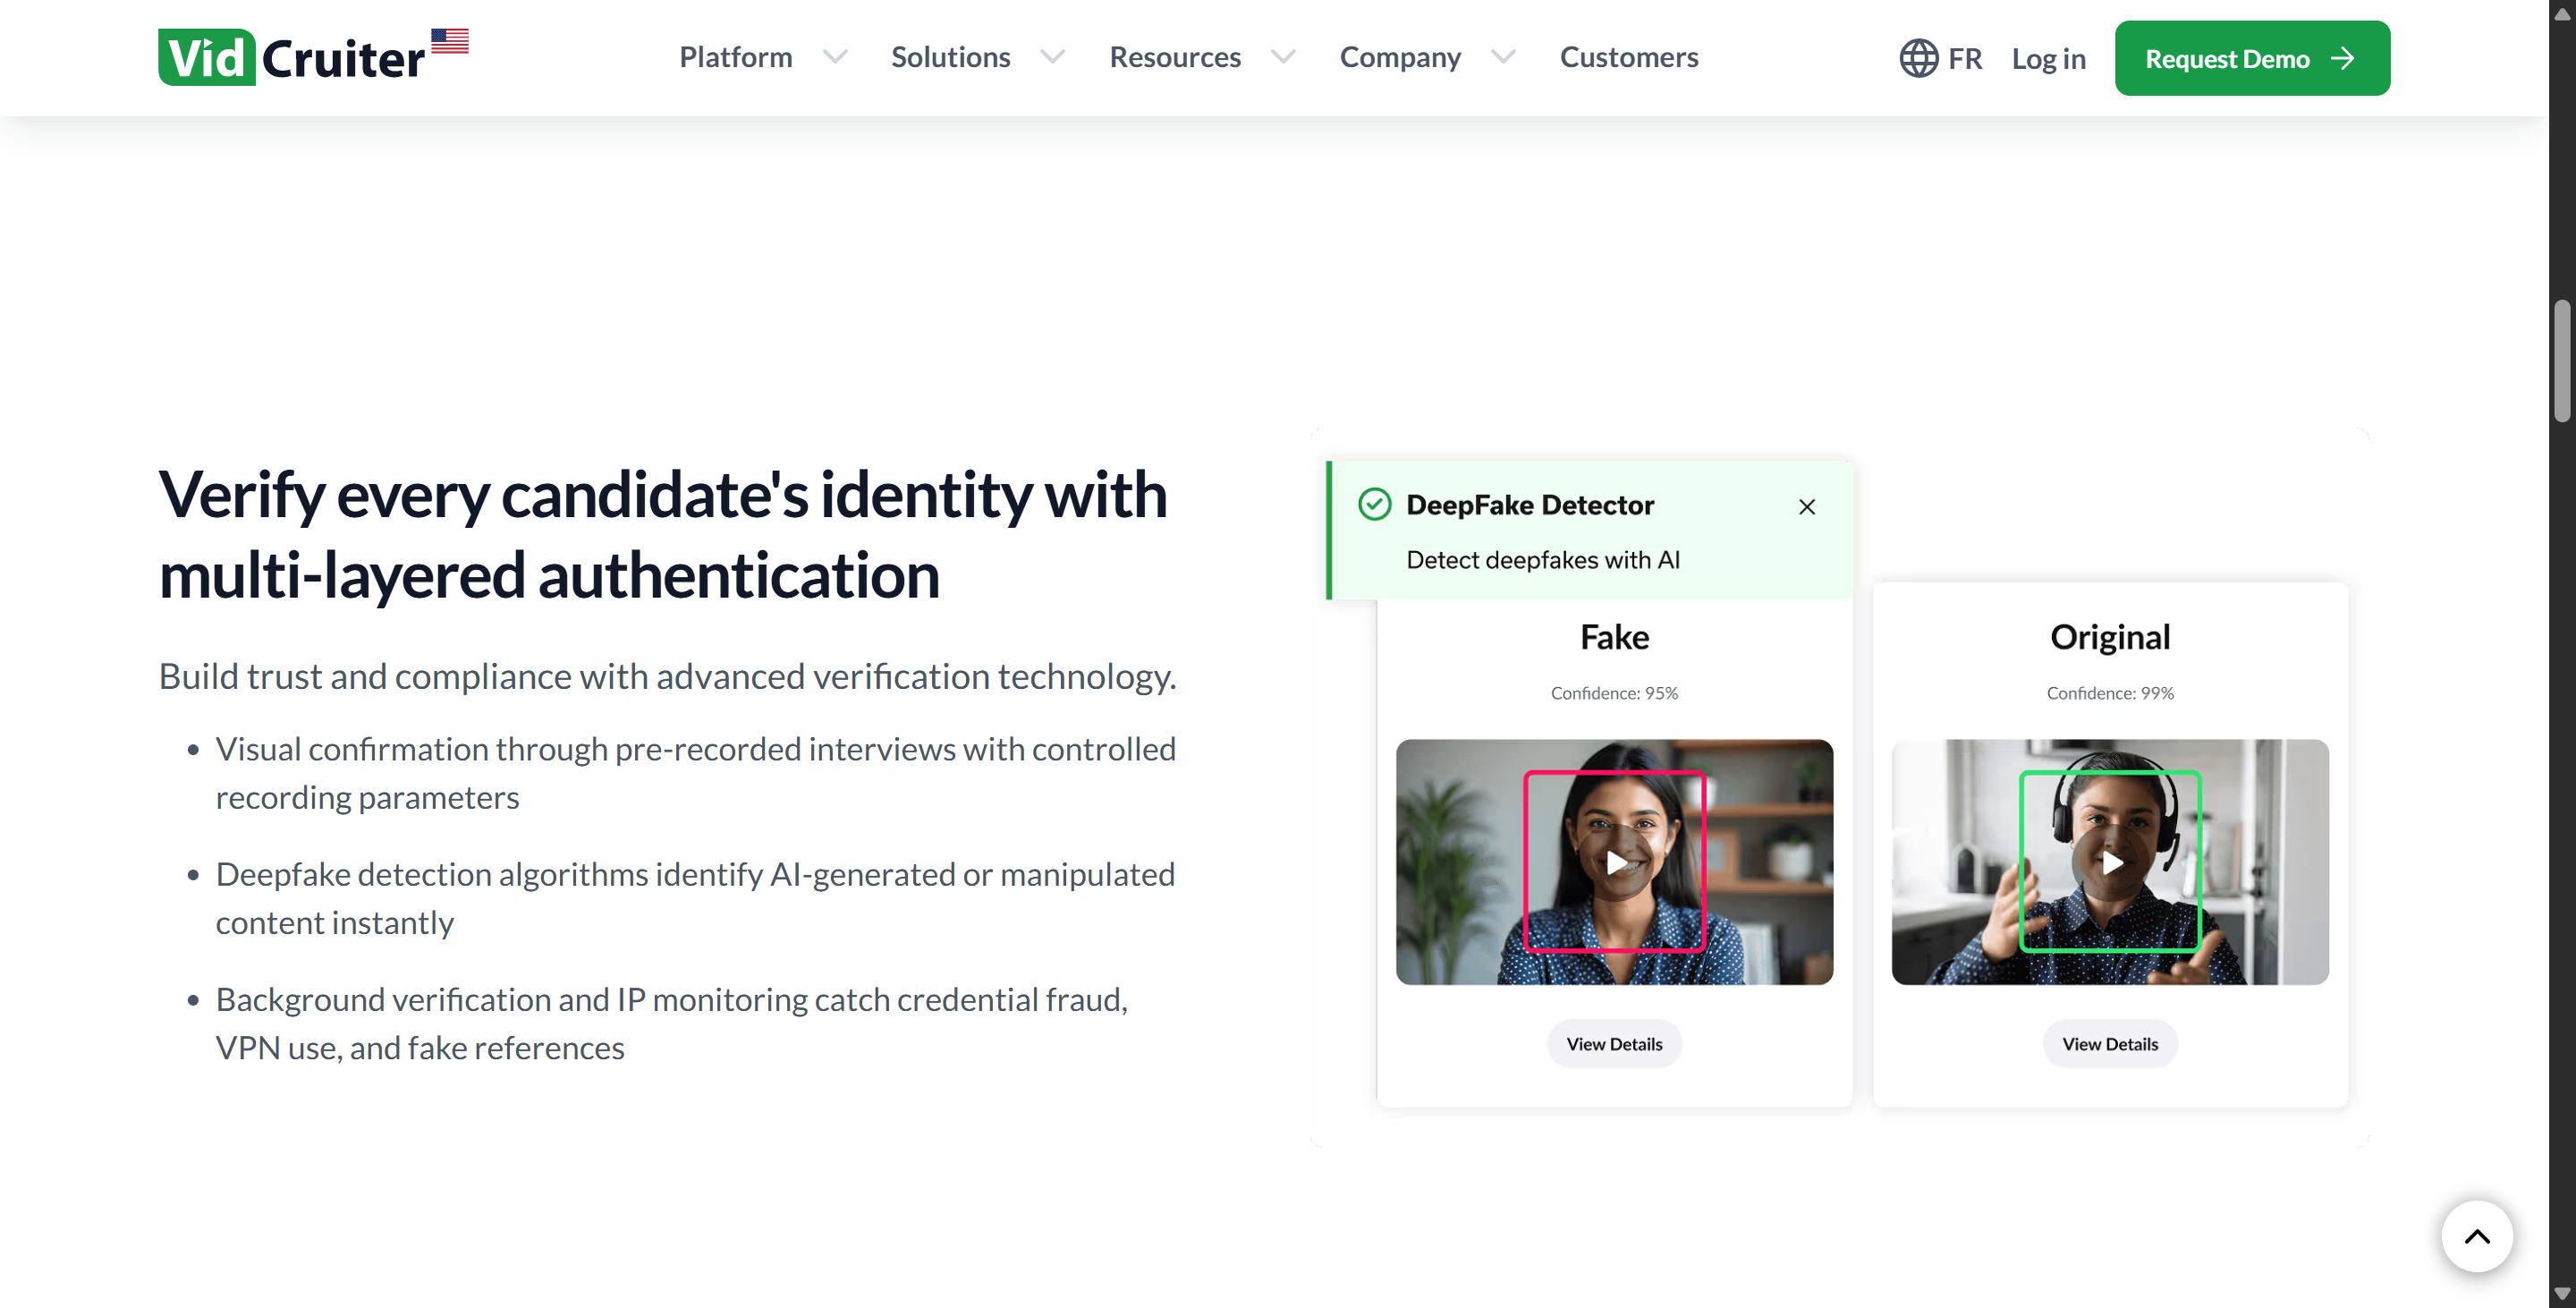Expand the Platform menu chevron
The image size is (2576, 1308).
tap(835, 57)
